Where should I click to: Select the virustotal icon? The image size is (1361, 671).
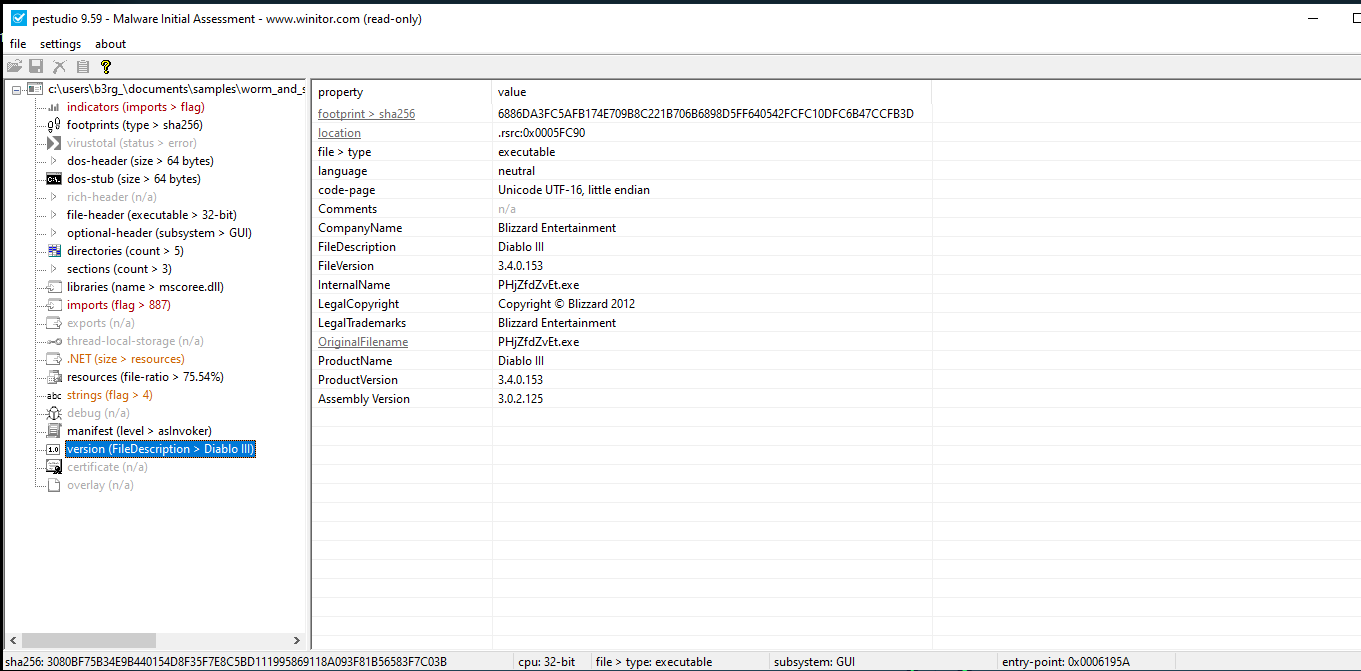click(x=54, y=143)
